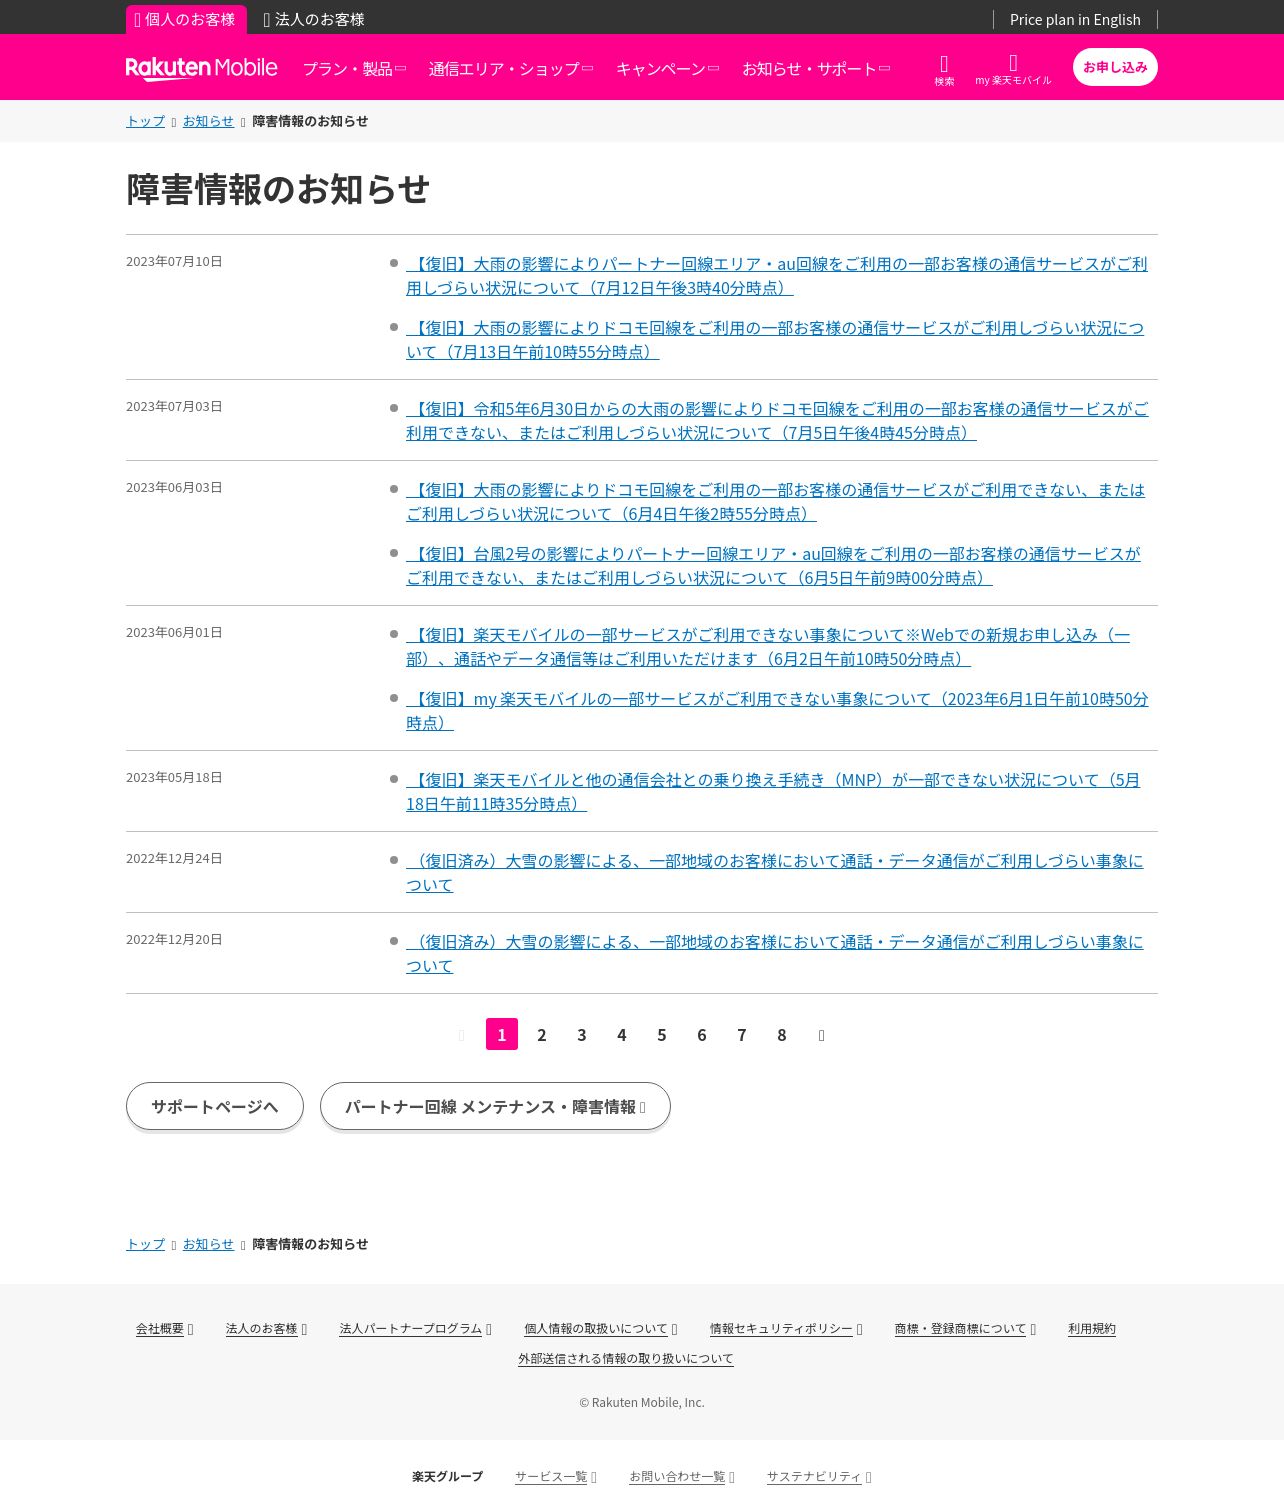
Task: Open パートナー回線 メンテナンス・障害情報 button
Action: (495, 1106)
